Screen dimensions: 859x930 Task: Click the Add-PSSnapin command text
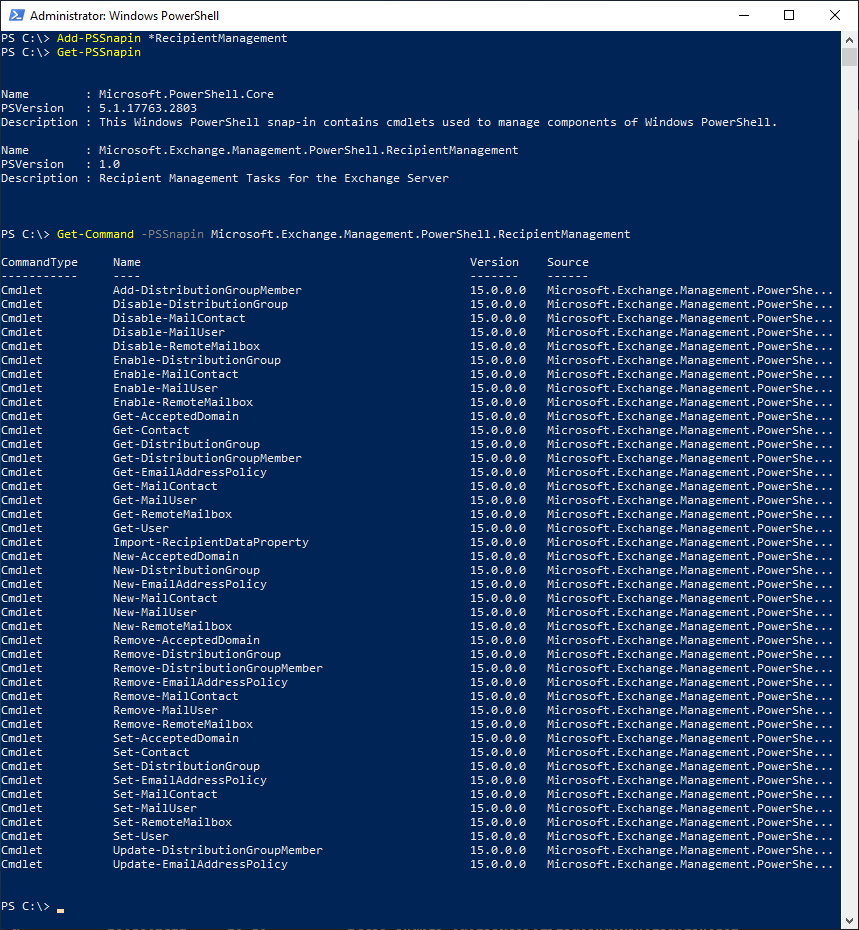click(x=98, y=38)
